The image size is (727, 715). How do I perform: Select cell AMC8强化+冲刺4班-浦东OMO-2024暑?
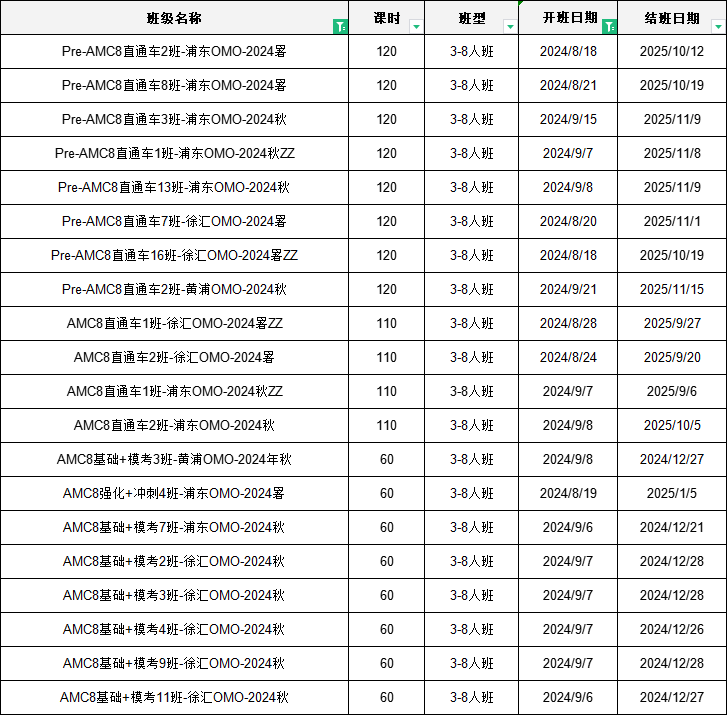point(174,493)
